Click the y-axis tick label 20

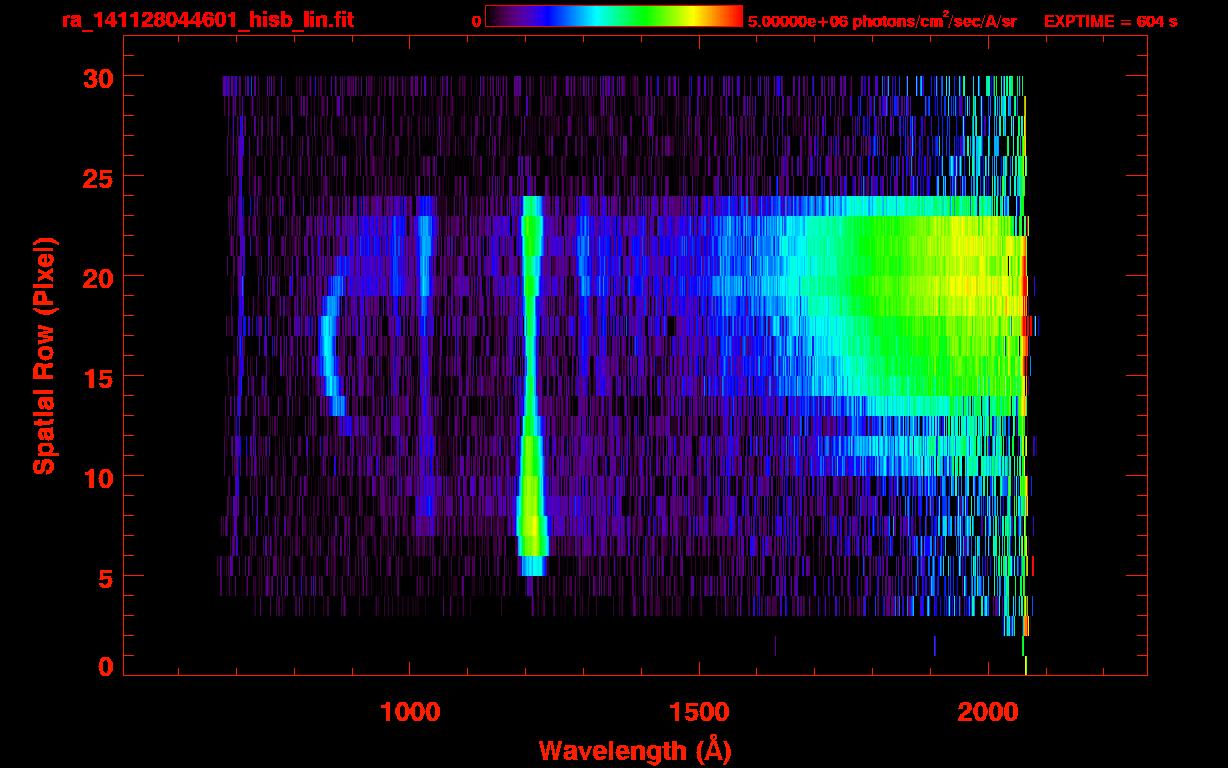pos(96,277)
